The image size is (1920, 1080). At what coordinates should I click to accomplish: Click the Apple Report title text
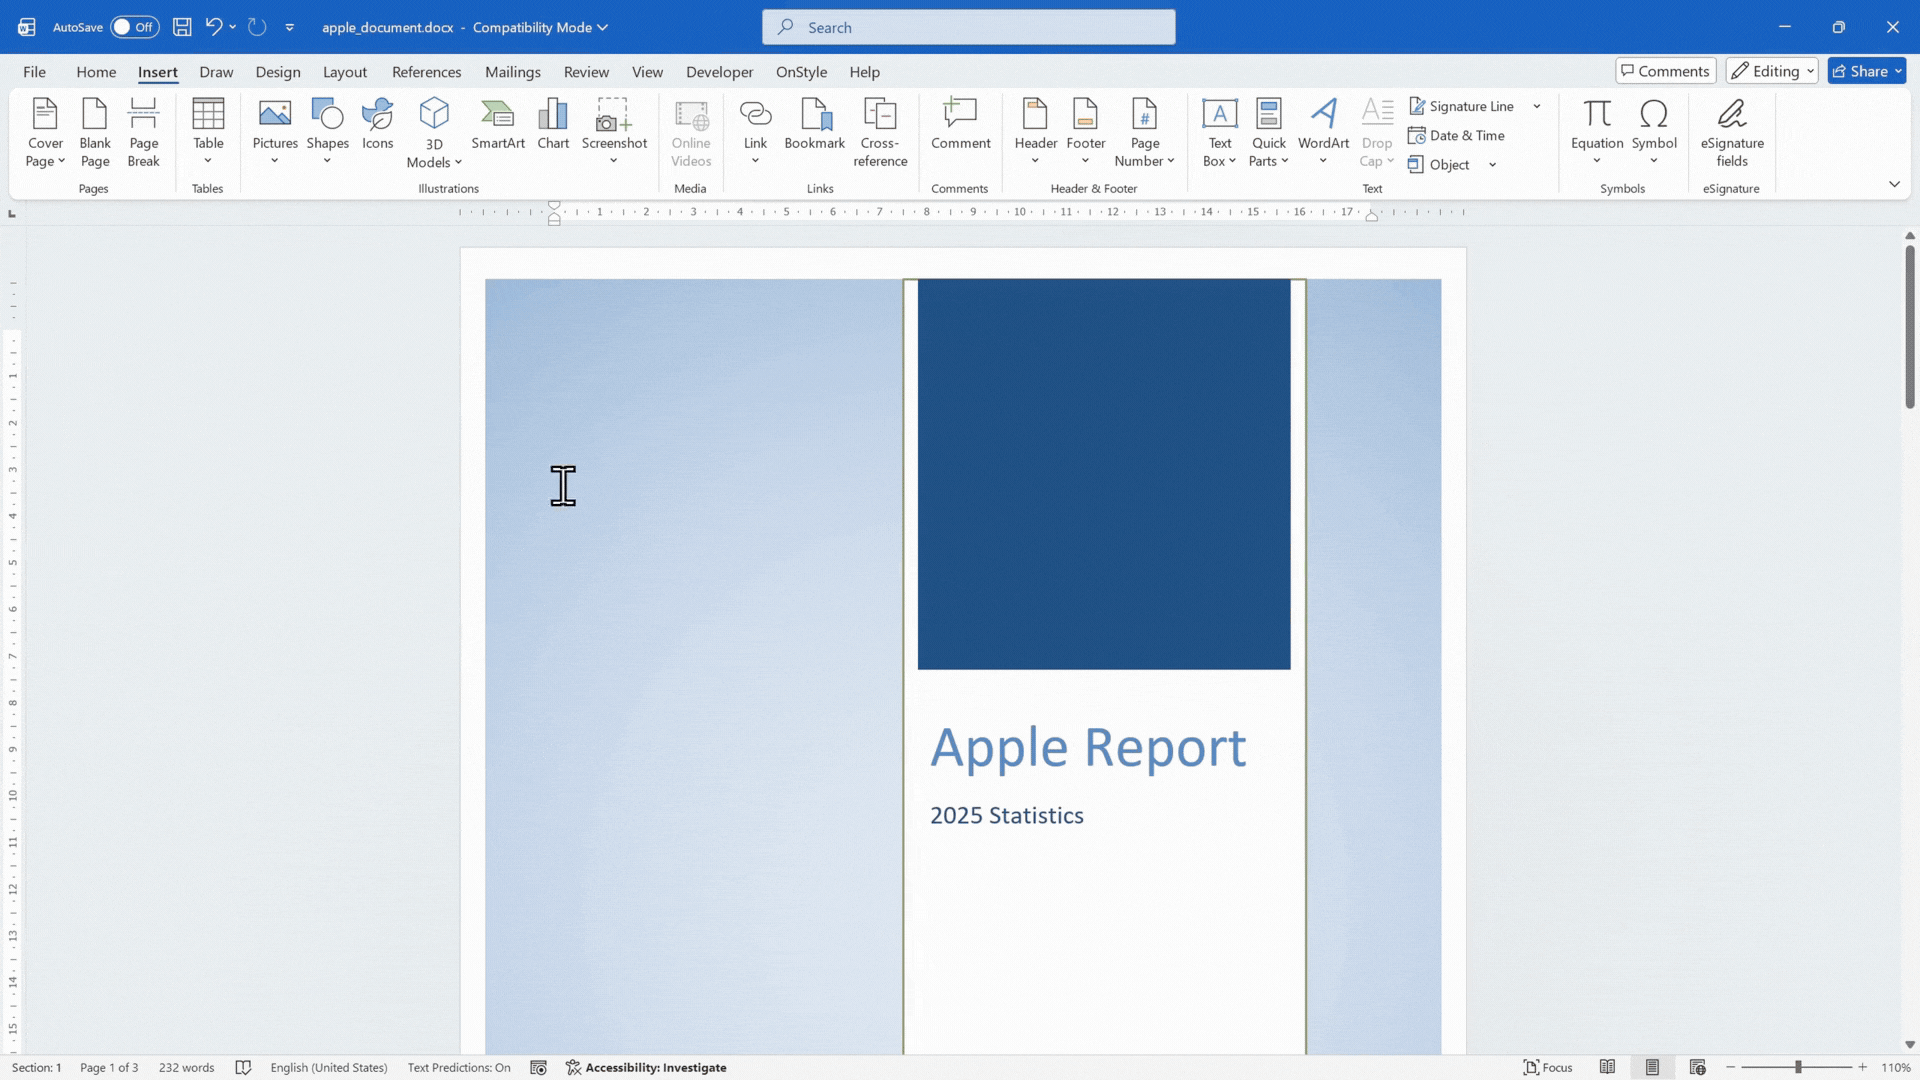tap(1088, 747)
